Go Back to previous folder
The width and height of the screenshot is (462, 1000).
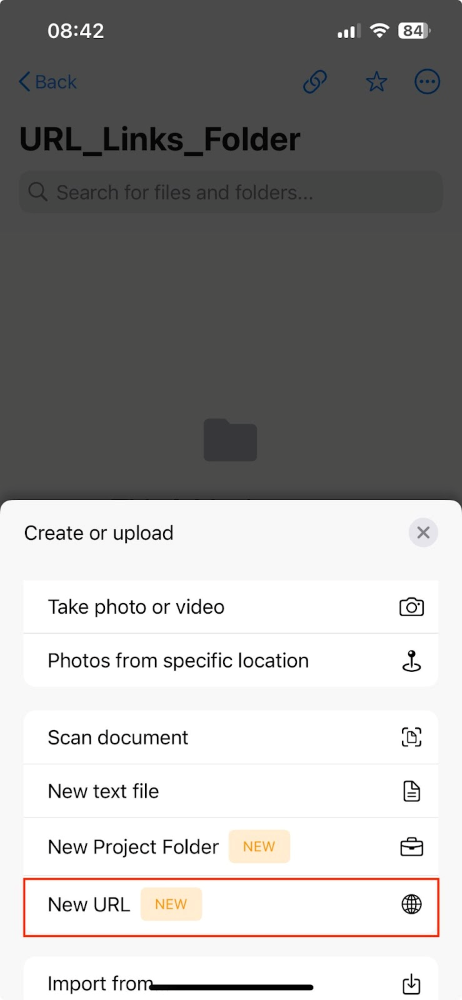click(48, 82)
